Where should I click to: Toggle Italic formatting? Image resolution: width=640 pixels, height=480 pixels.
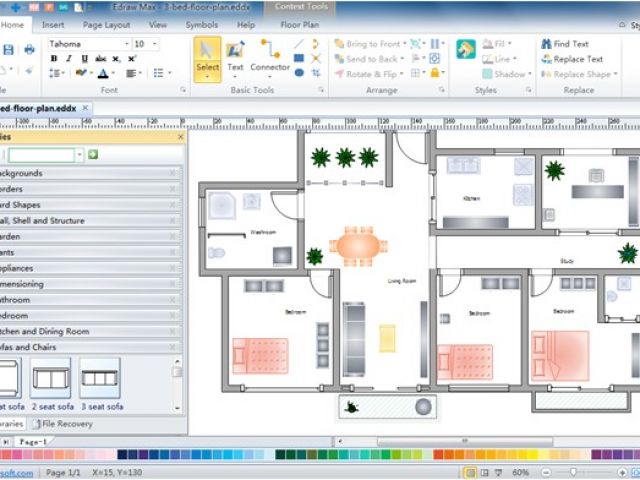(69, 59)
